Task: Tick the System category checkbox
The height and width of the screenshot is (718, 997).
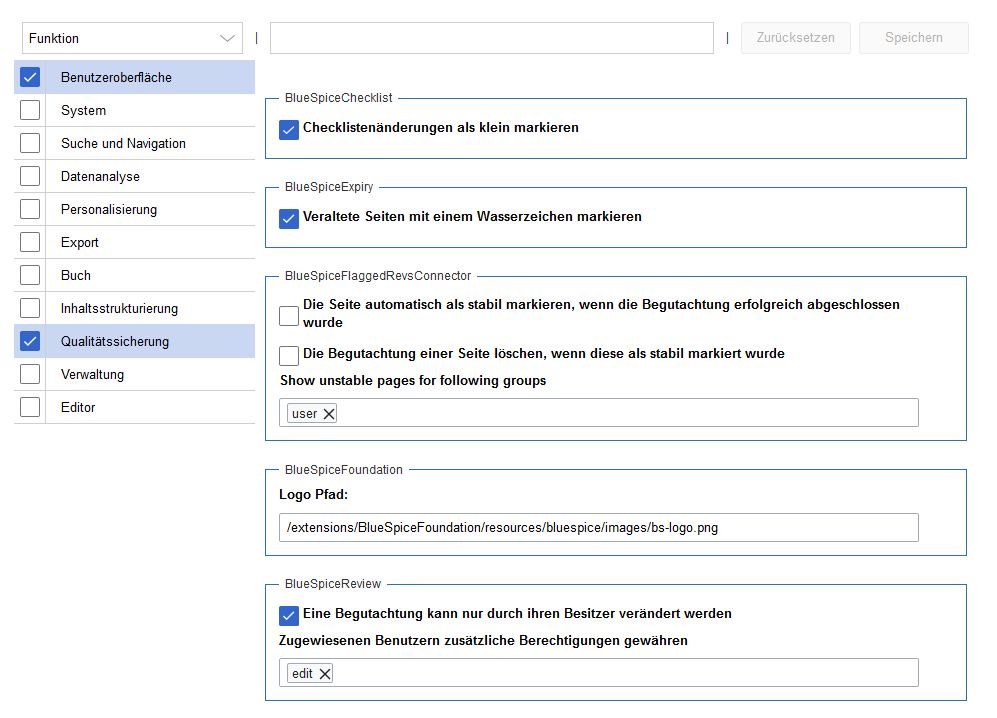Action: click(x=30, y=110)
